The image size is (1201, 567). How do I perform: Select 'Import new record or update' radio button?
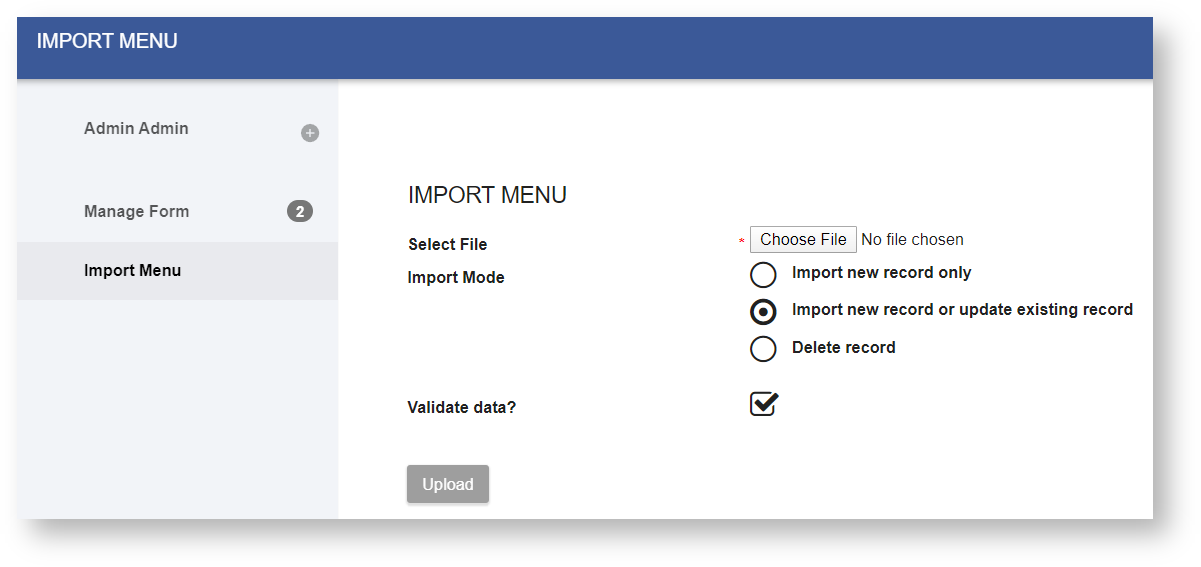tap(763, 312)
